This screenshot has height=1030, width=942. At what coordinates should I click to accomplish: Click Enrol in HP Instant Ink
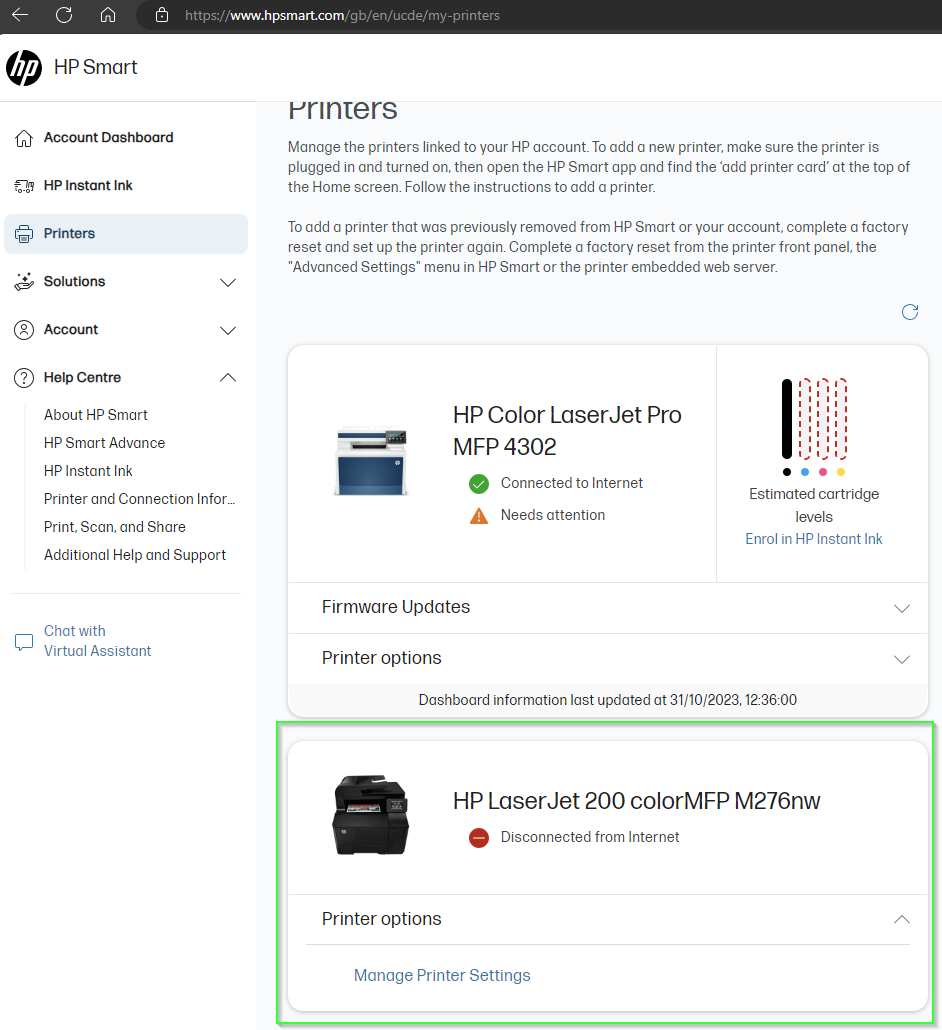pos(813,538)
